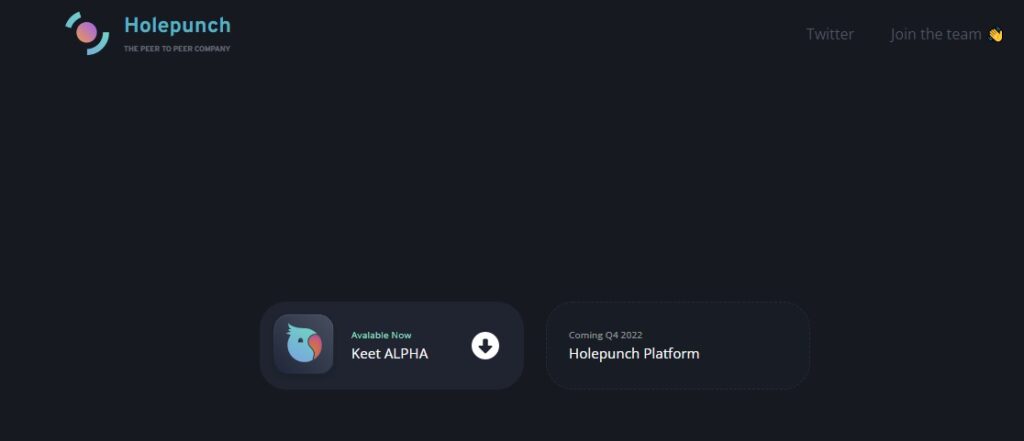Click the Keet card space before the download arrow

pyautogui.click(x=451, y=346)
